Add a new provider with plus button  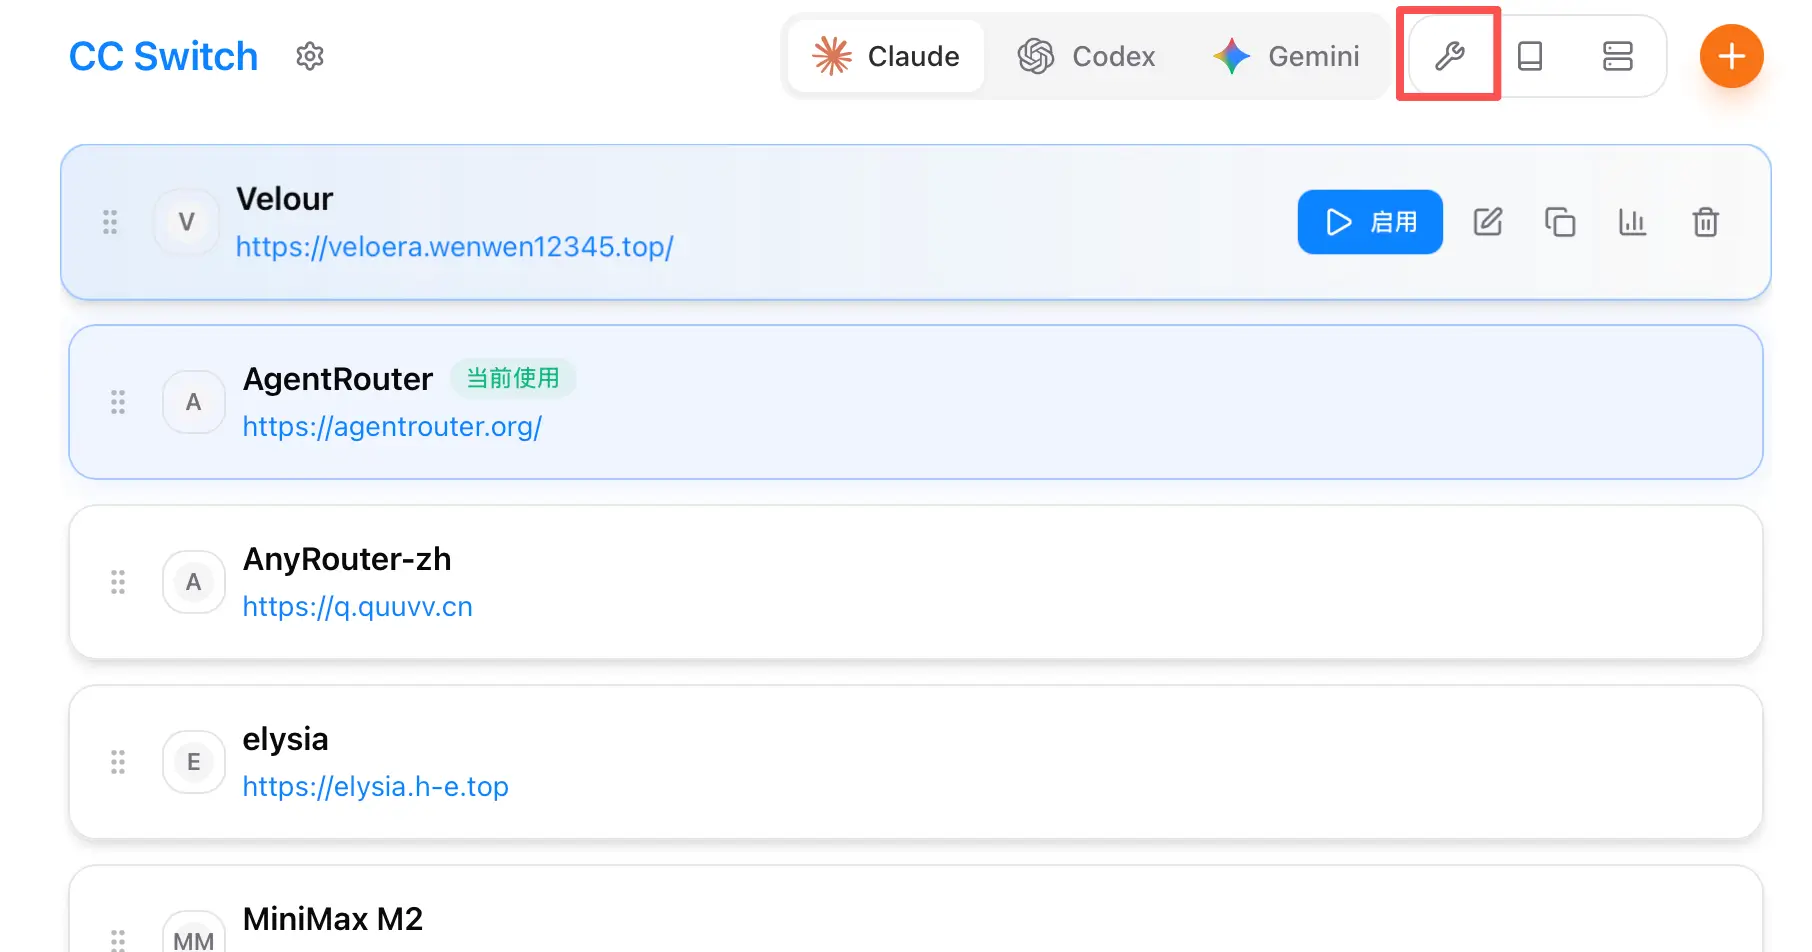[1731, 56]
